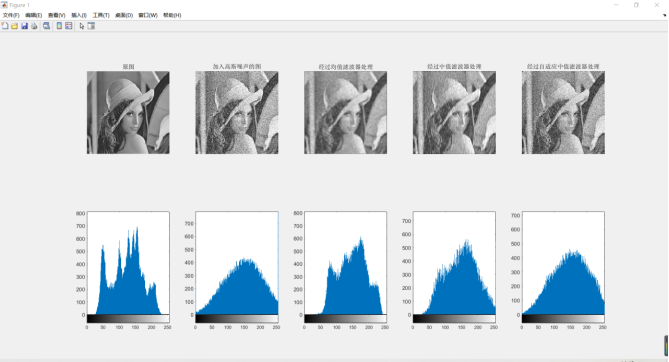Image resolution: width=669 pixels, height=362 pixels.
Task: Click the dock figure arrow at menu bar end
Action: [664, 15]
